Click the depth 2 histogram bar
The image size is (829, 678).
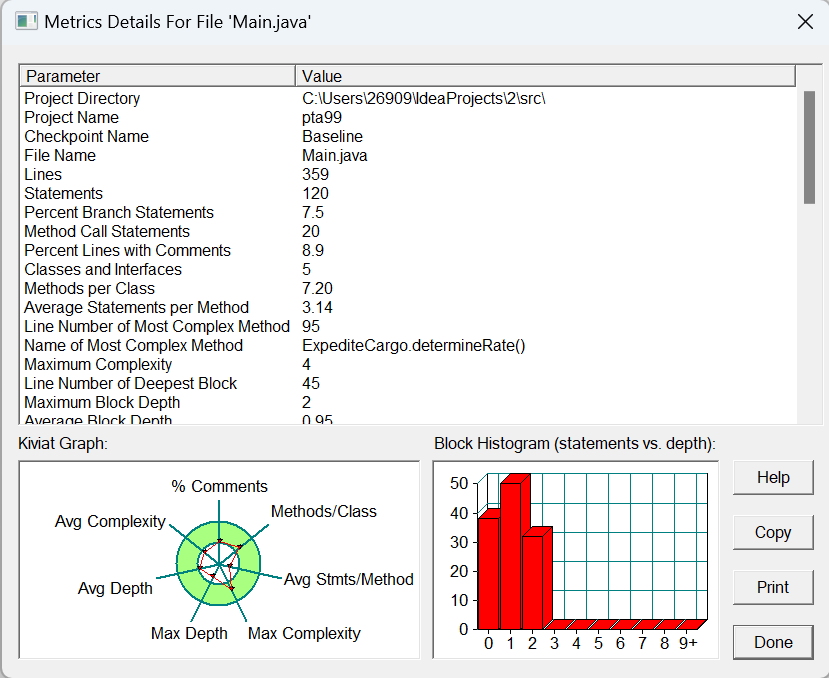[x=533, y=582]
